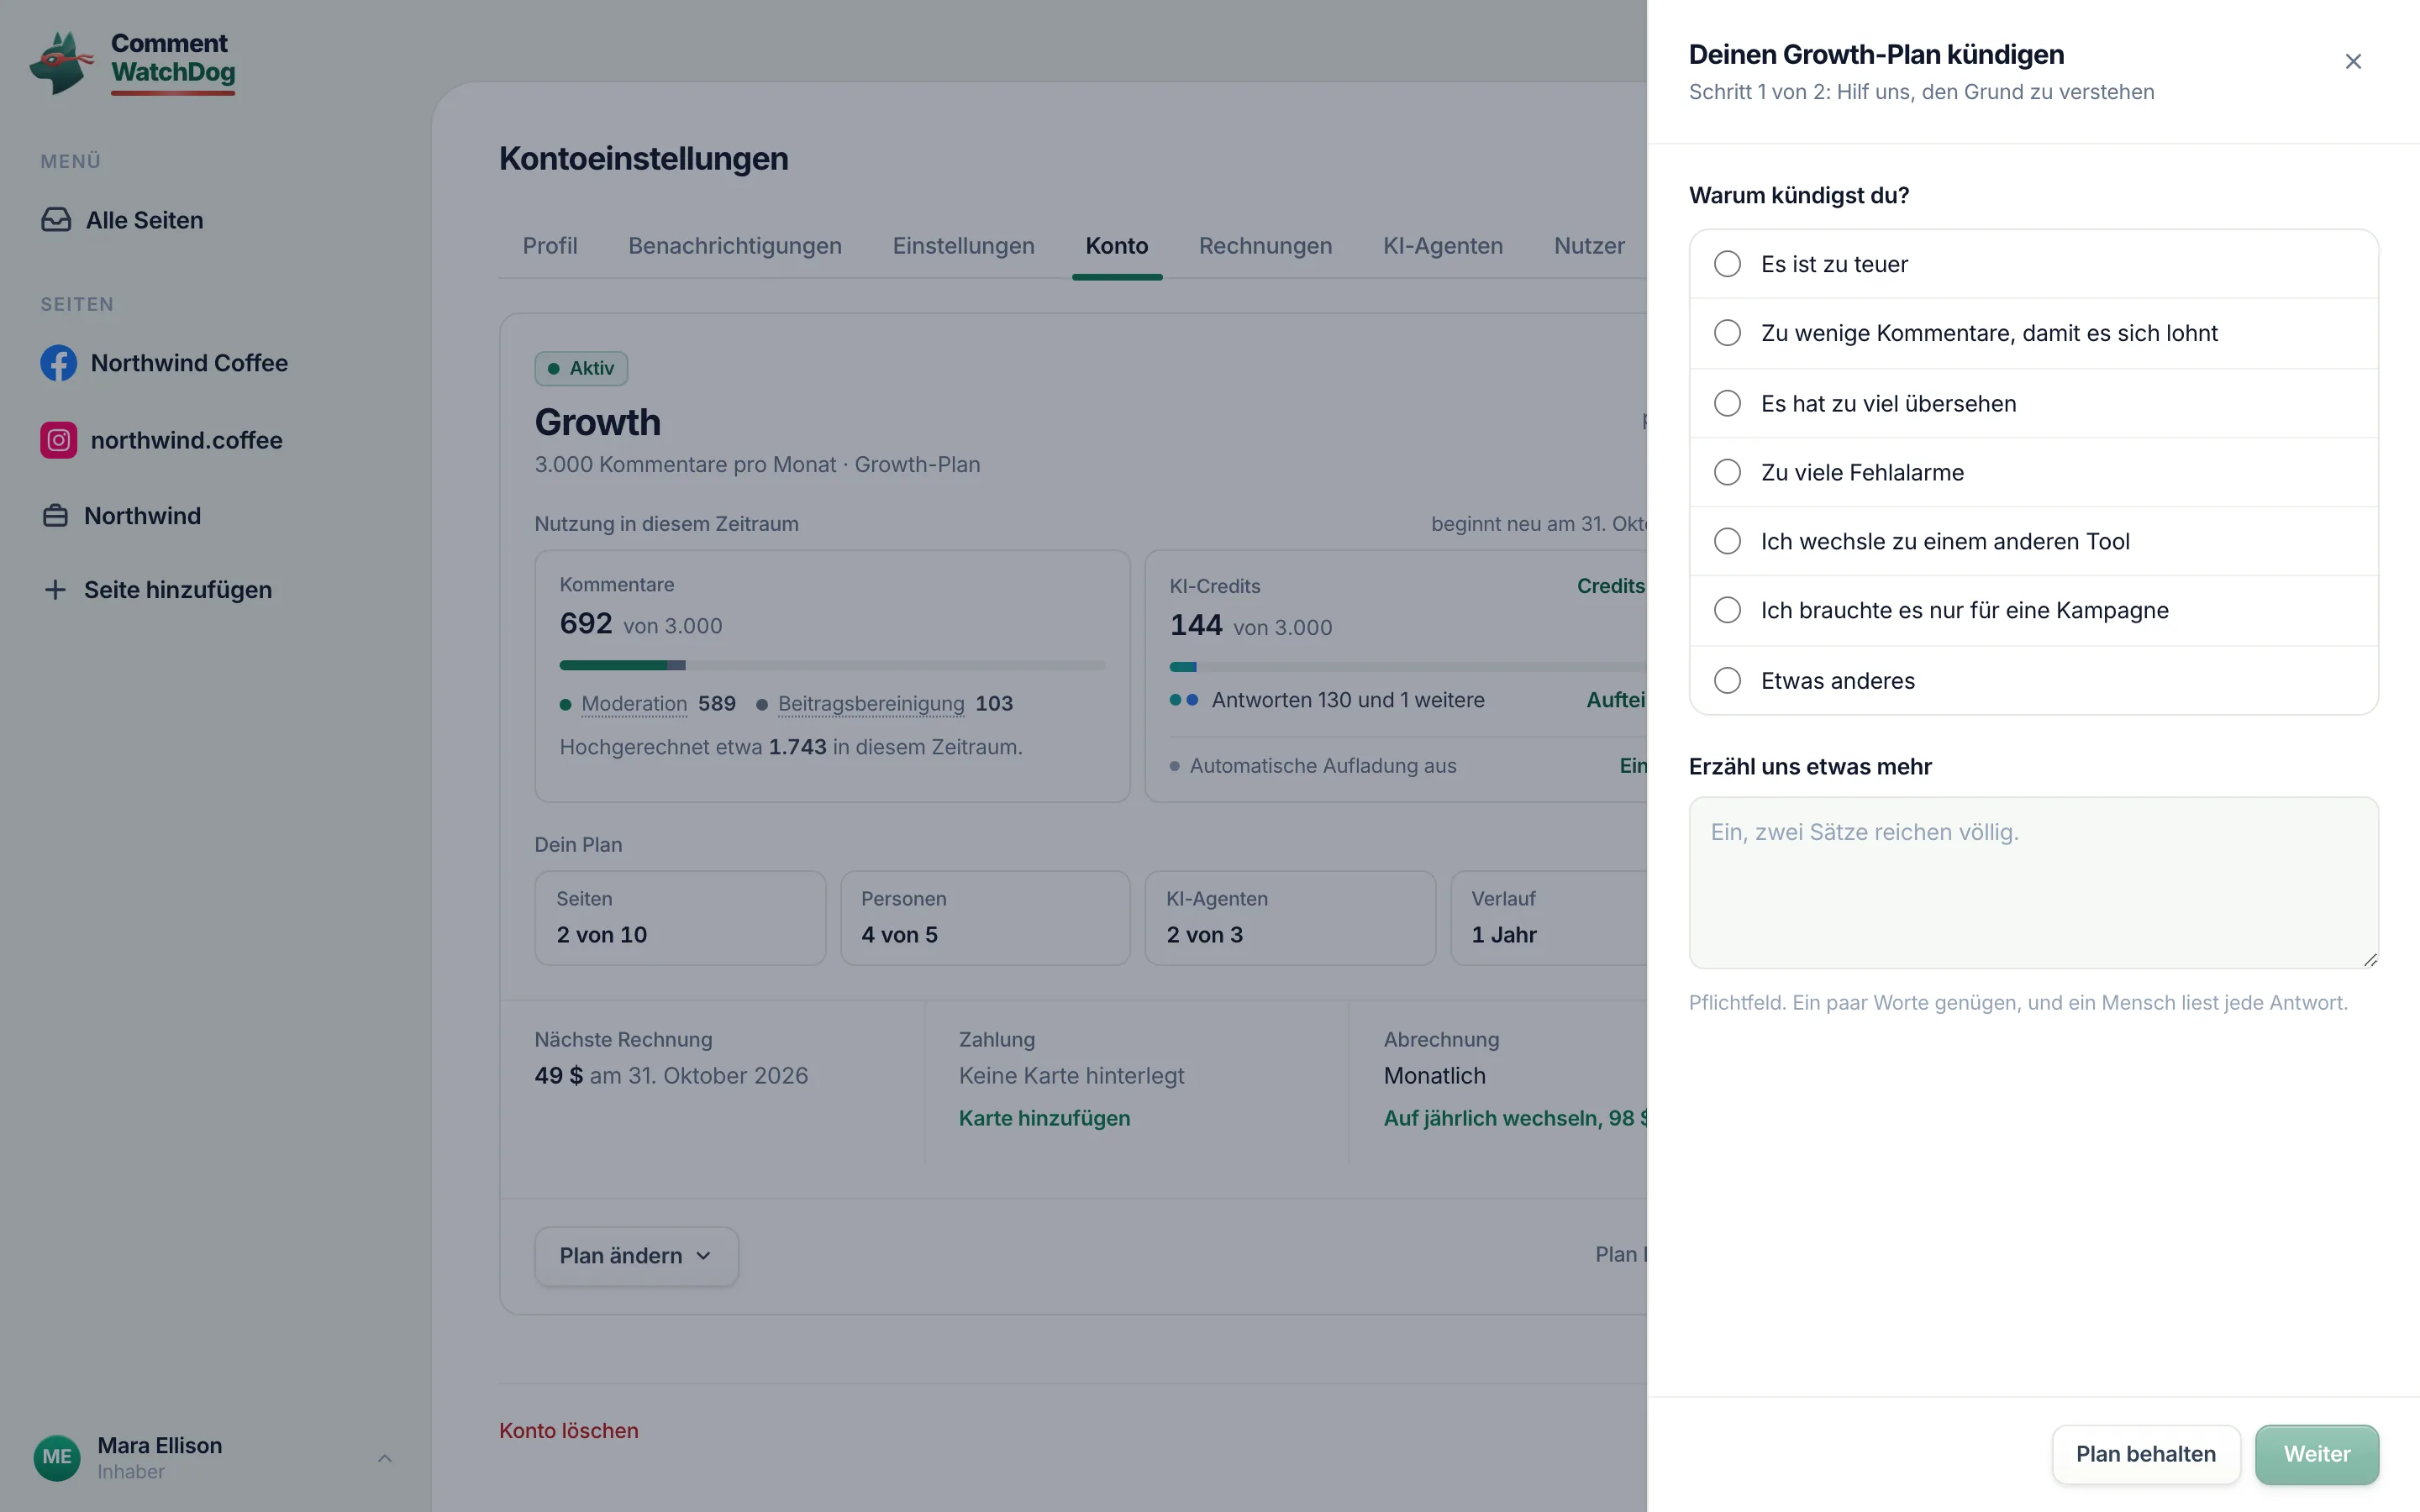Close the cancellation panel with the X

point(2353,62)
